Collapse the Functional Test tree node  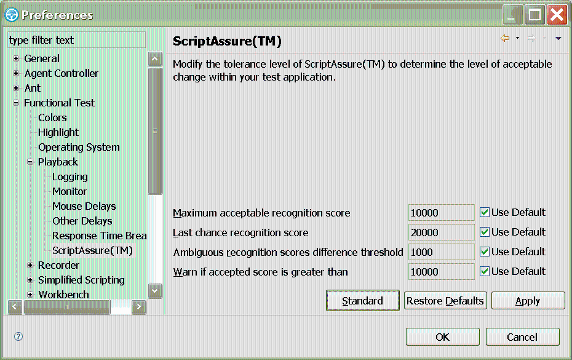16,103
